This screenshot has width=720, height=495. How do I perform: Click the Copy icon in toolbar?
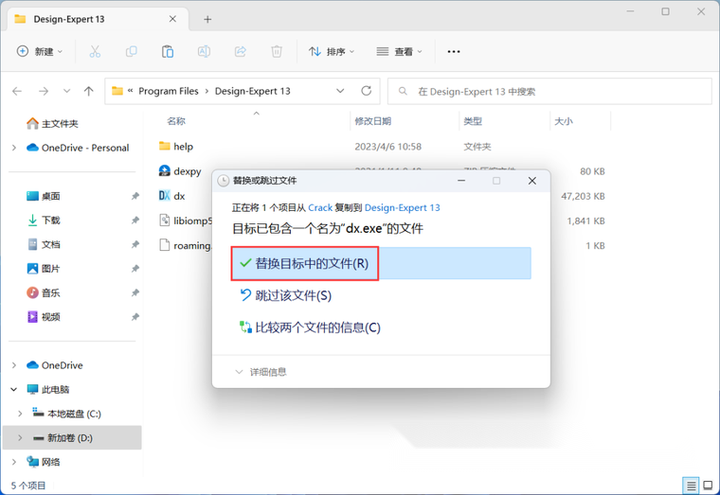(x=131, y=51)
